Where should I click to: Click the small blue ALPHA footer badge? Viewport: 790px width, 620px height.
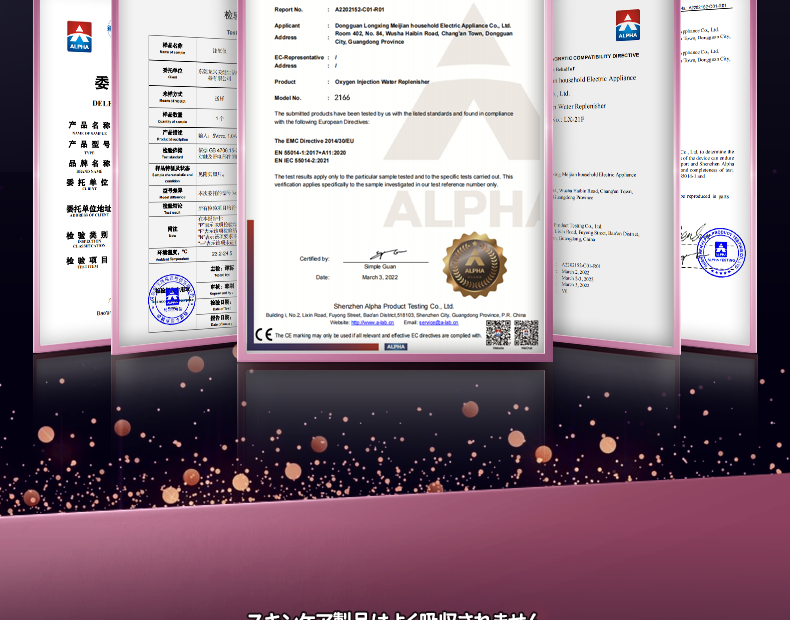tap(396, 347)
